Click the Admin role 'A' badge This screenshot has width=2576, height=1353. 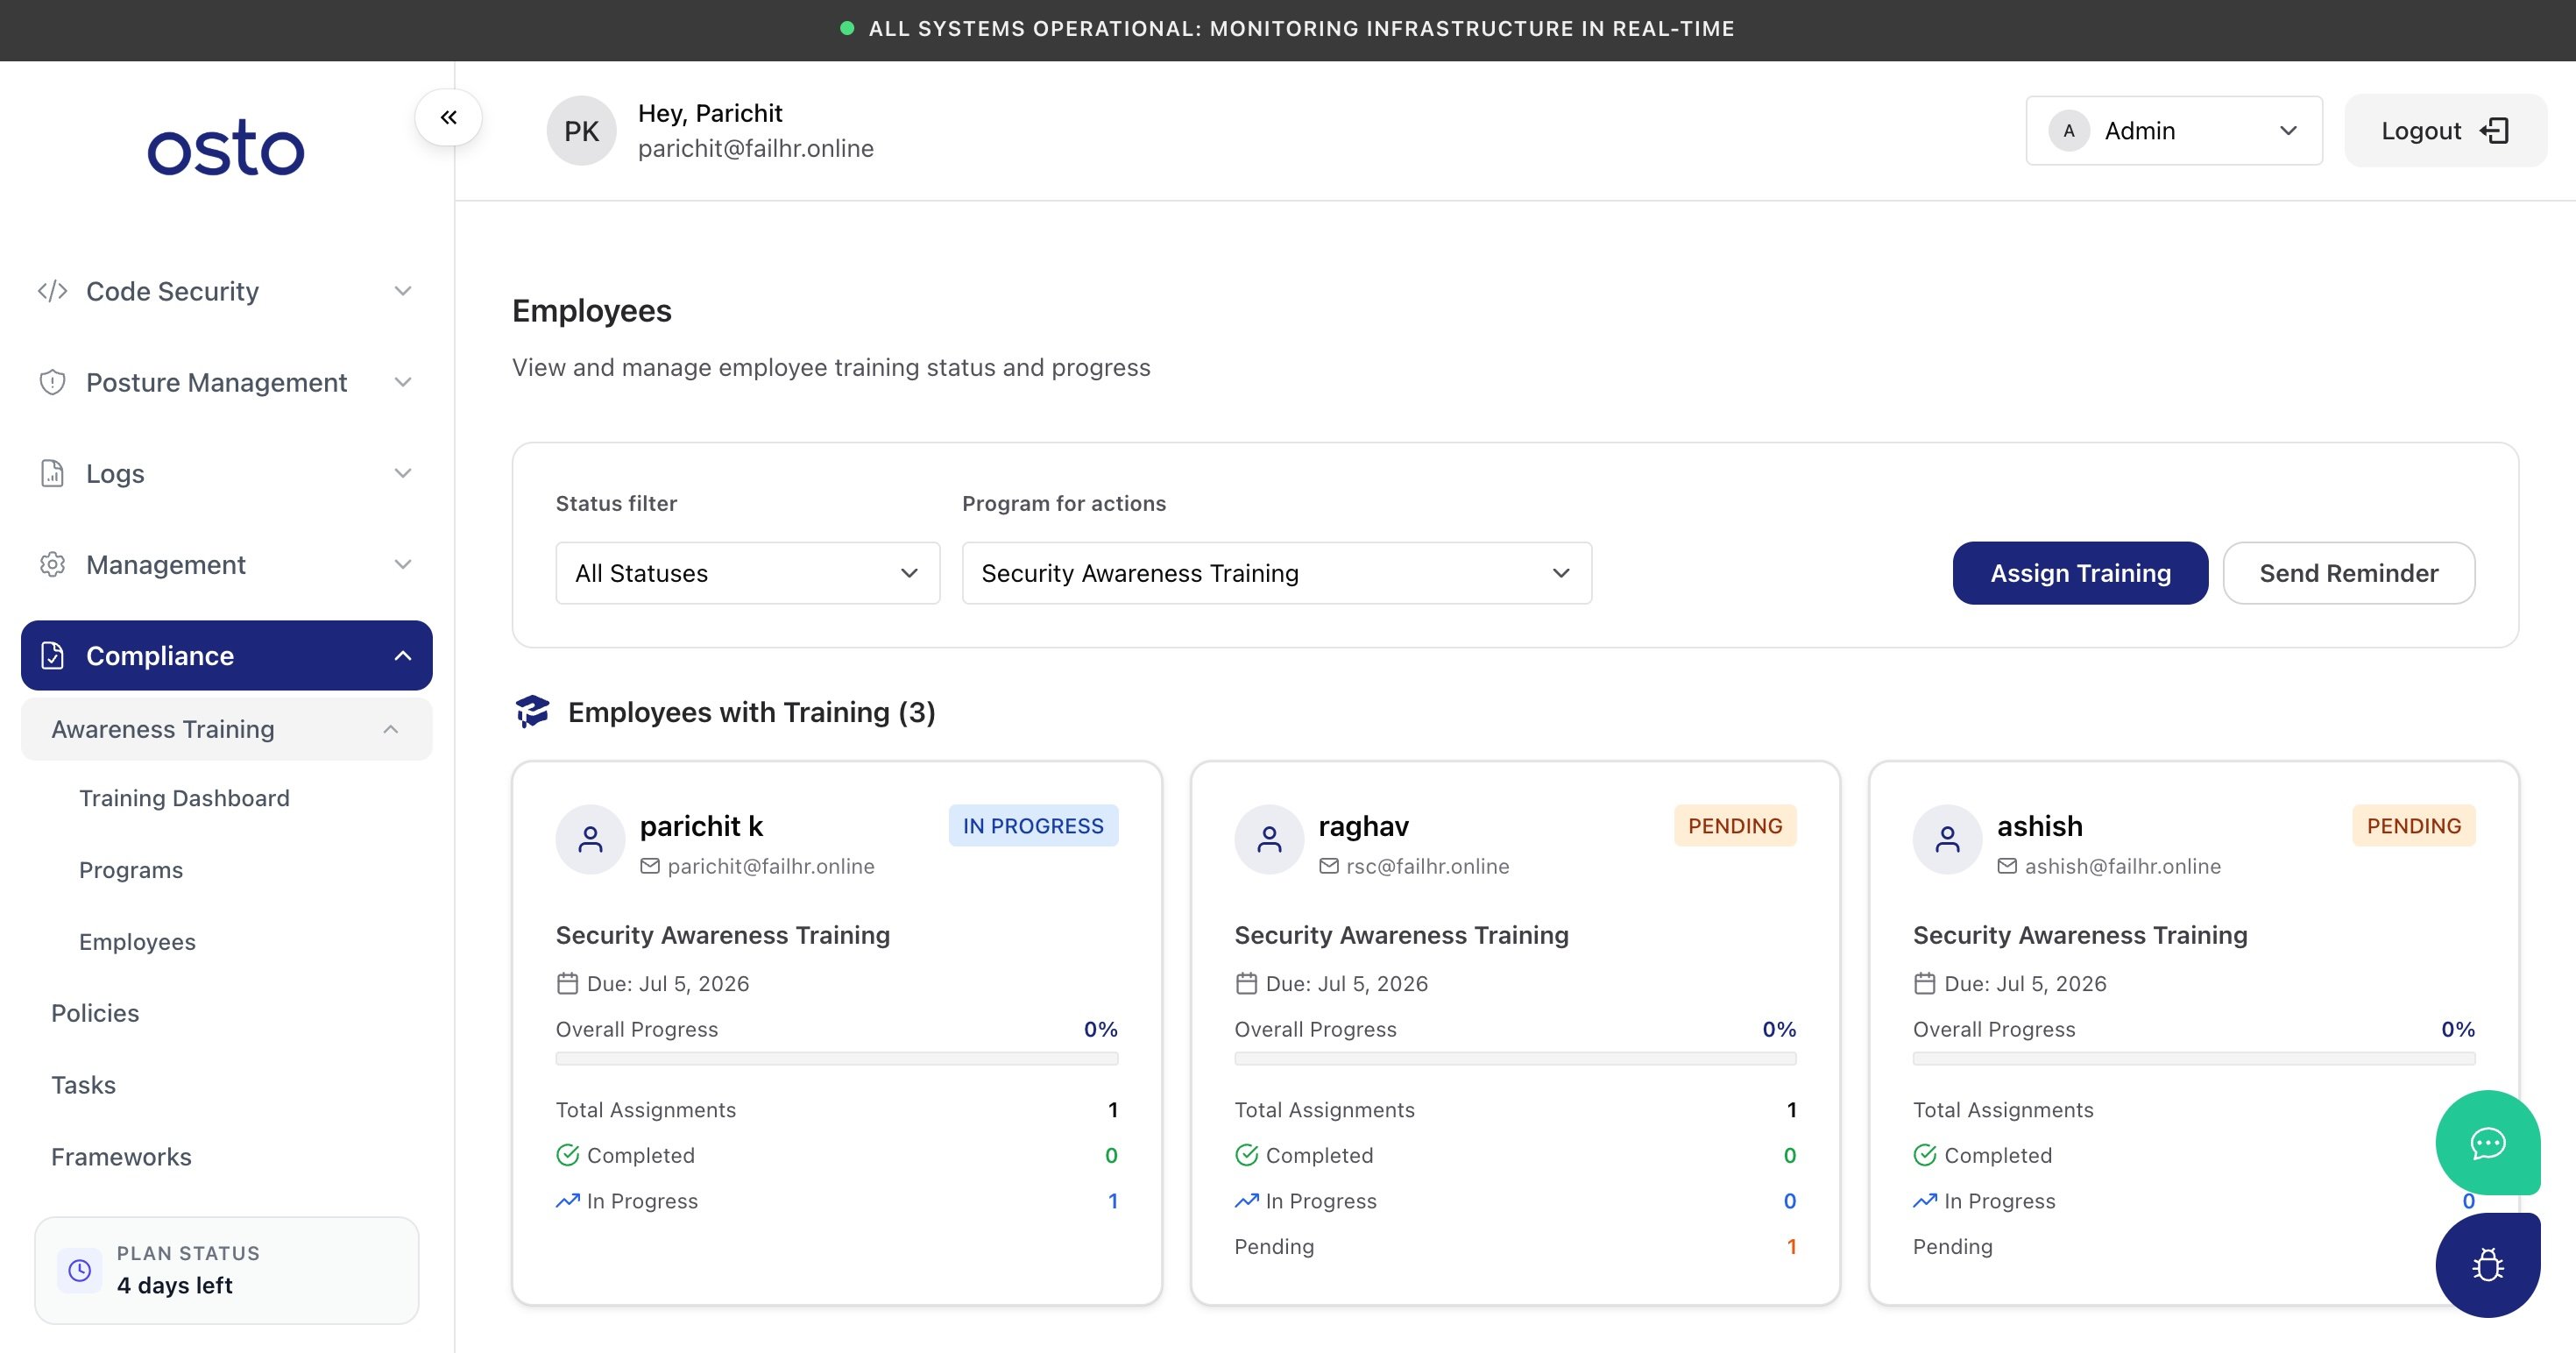[2069, 131]
